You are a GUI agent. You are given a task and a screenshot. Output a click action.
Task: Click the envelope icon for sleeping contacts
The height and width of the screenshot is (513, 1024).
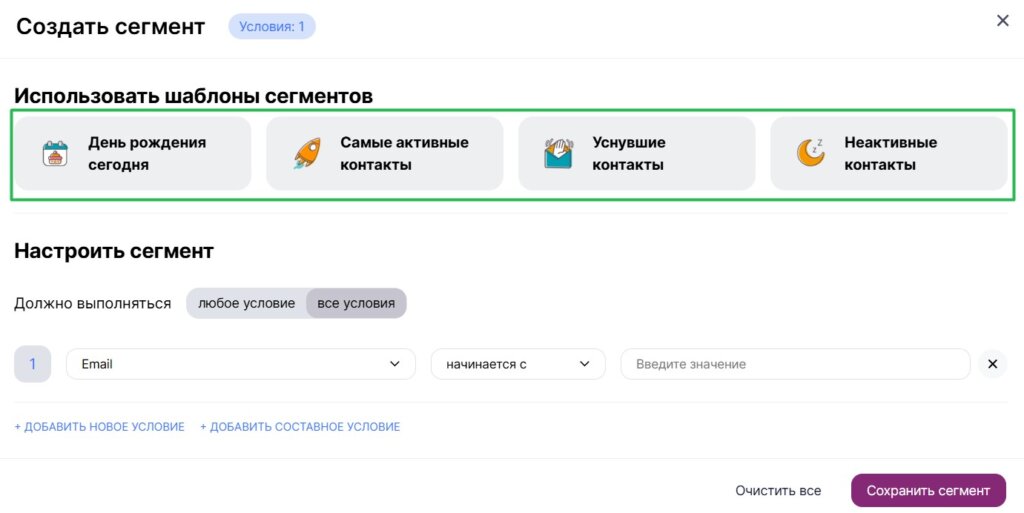point(558,154)
